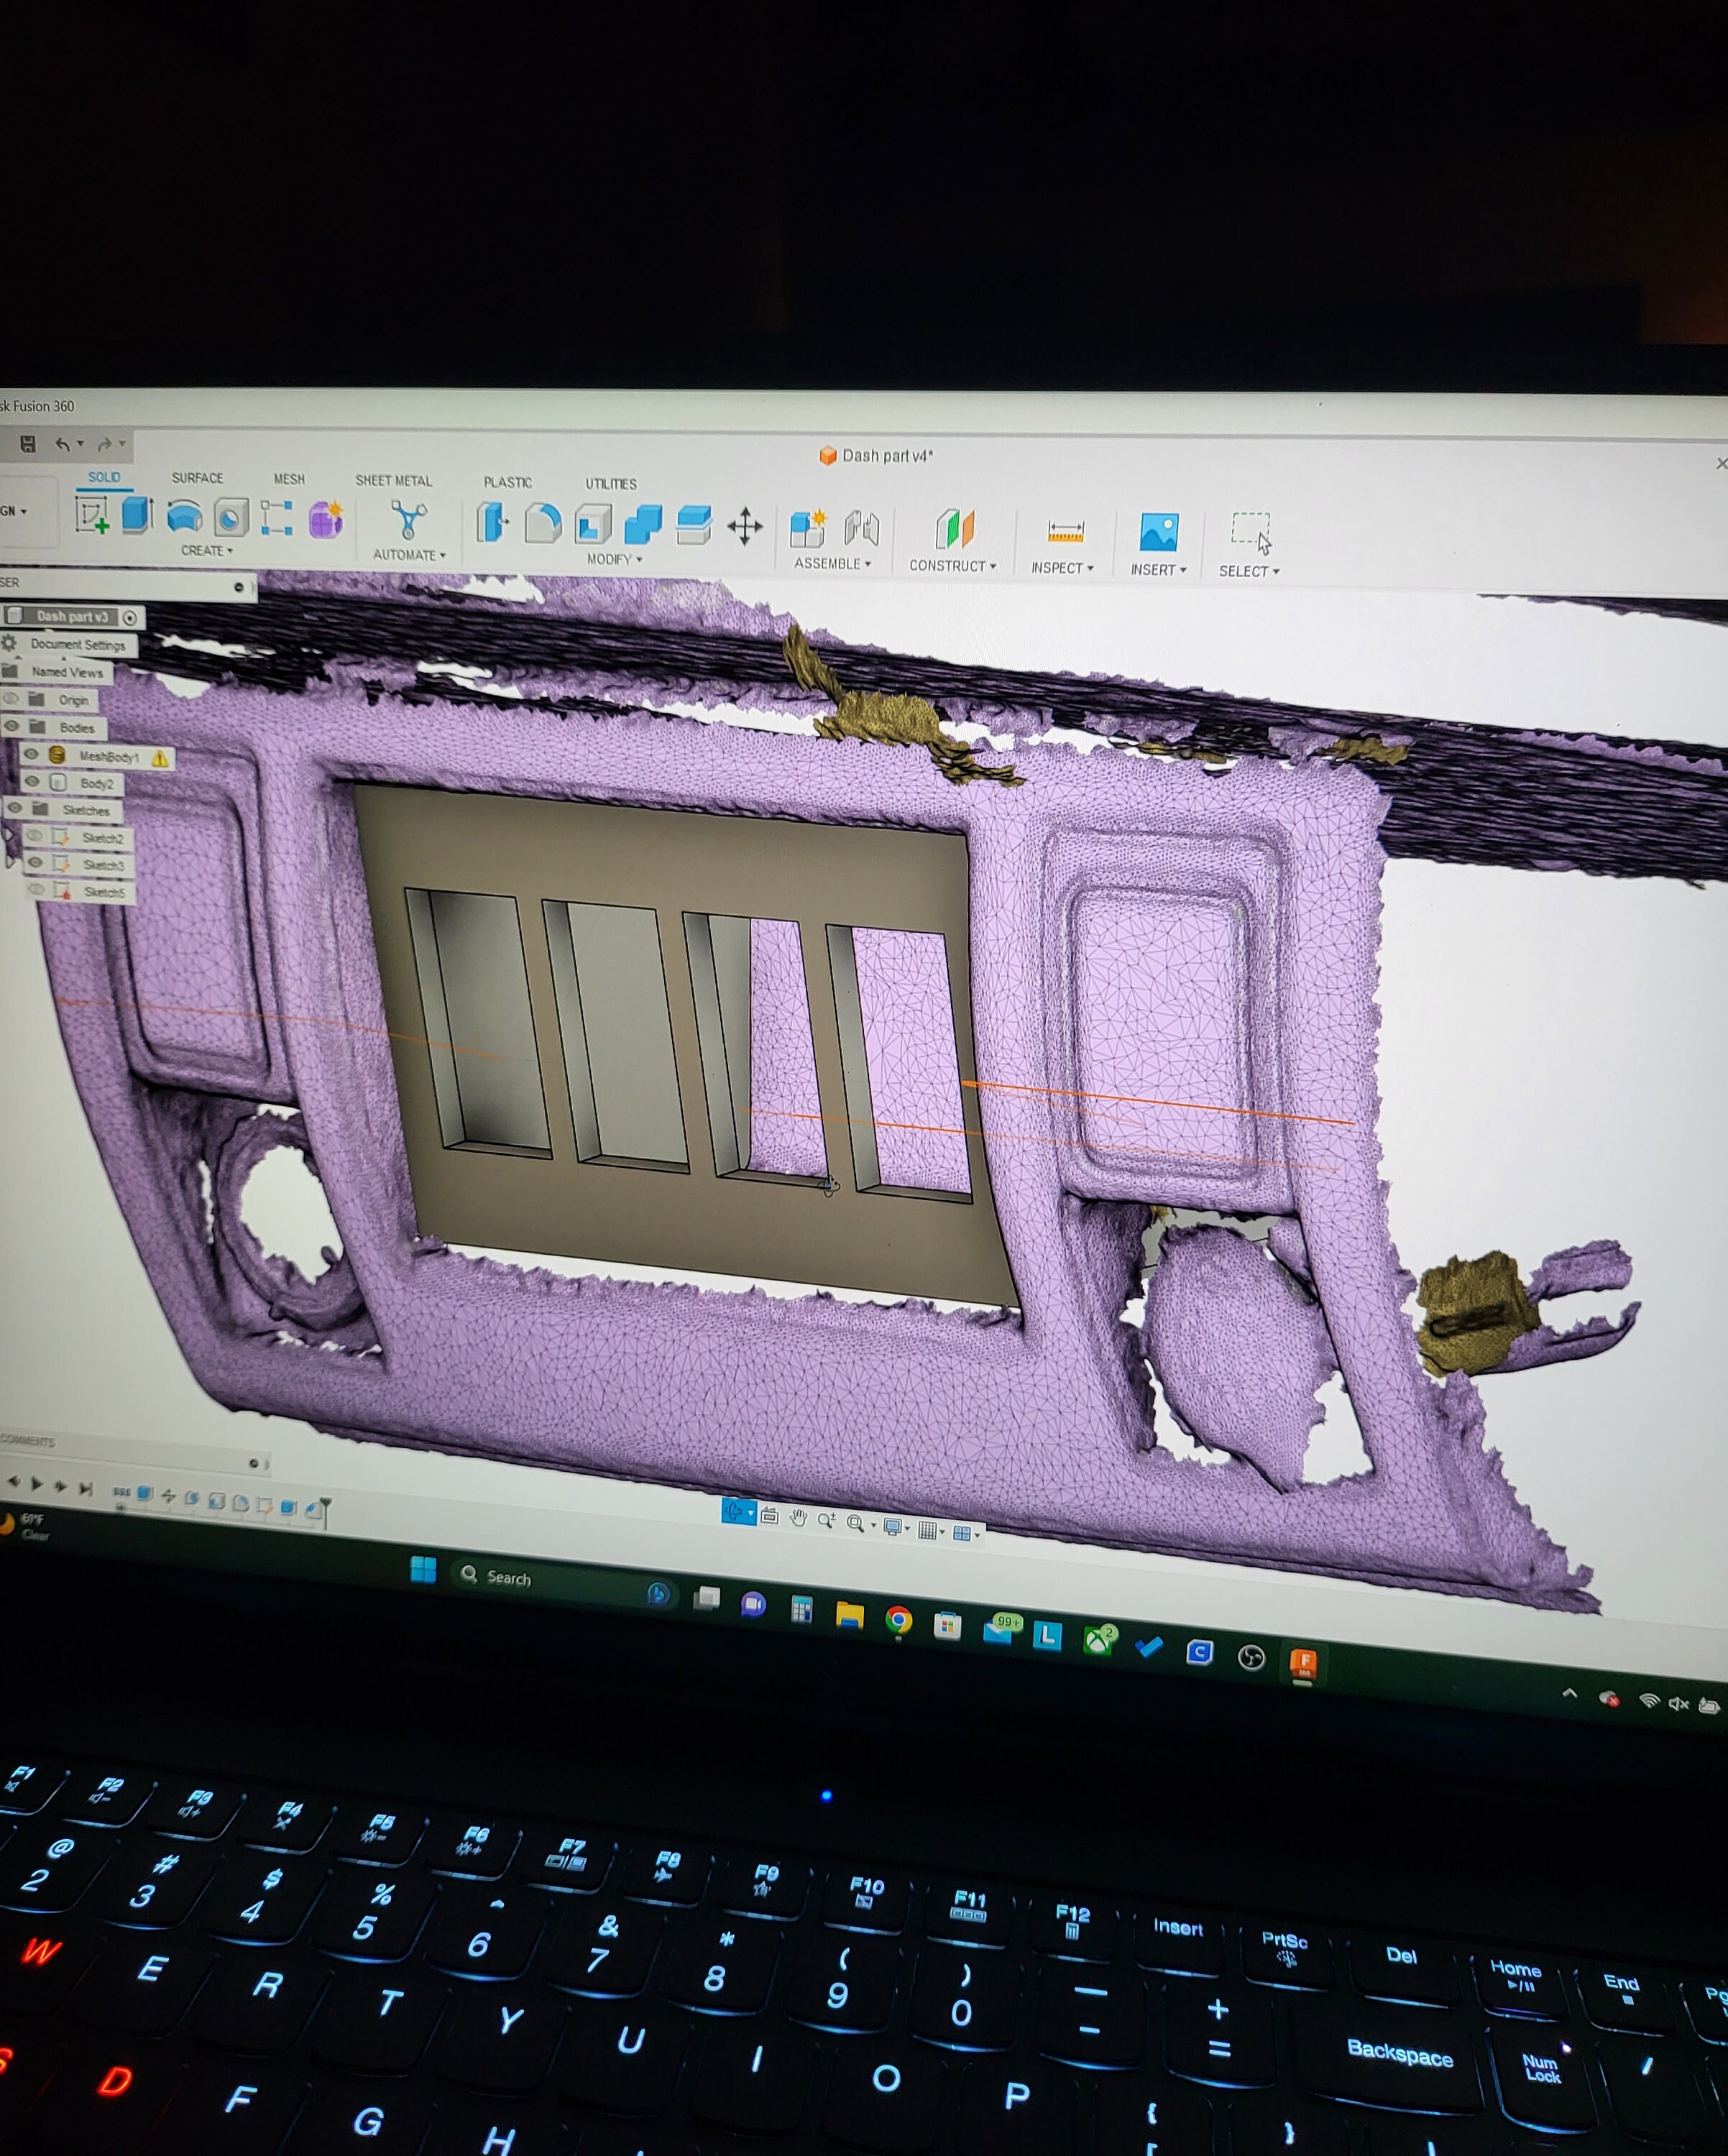Play the design timeline
The image size is (1728, 2156).
[37, 1485]
